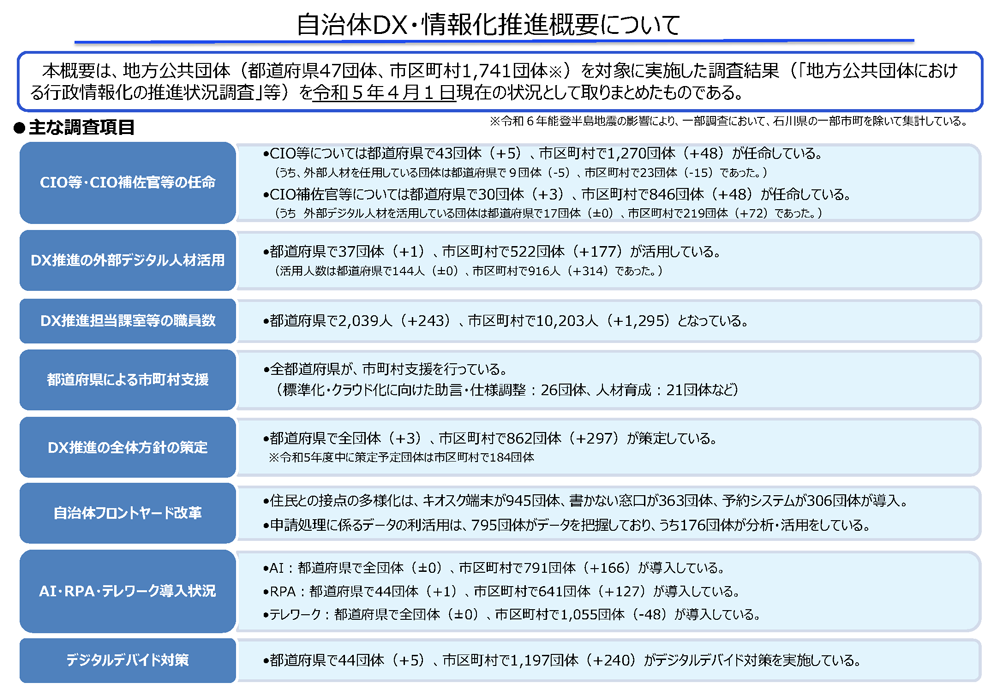Click the line on キオスク端末が945団体

(x=585, y=501)
